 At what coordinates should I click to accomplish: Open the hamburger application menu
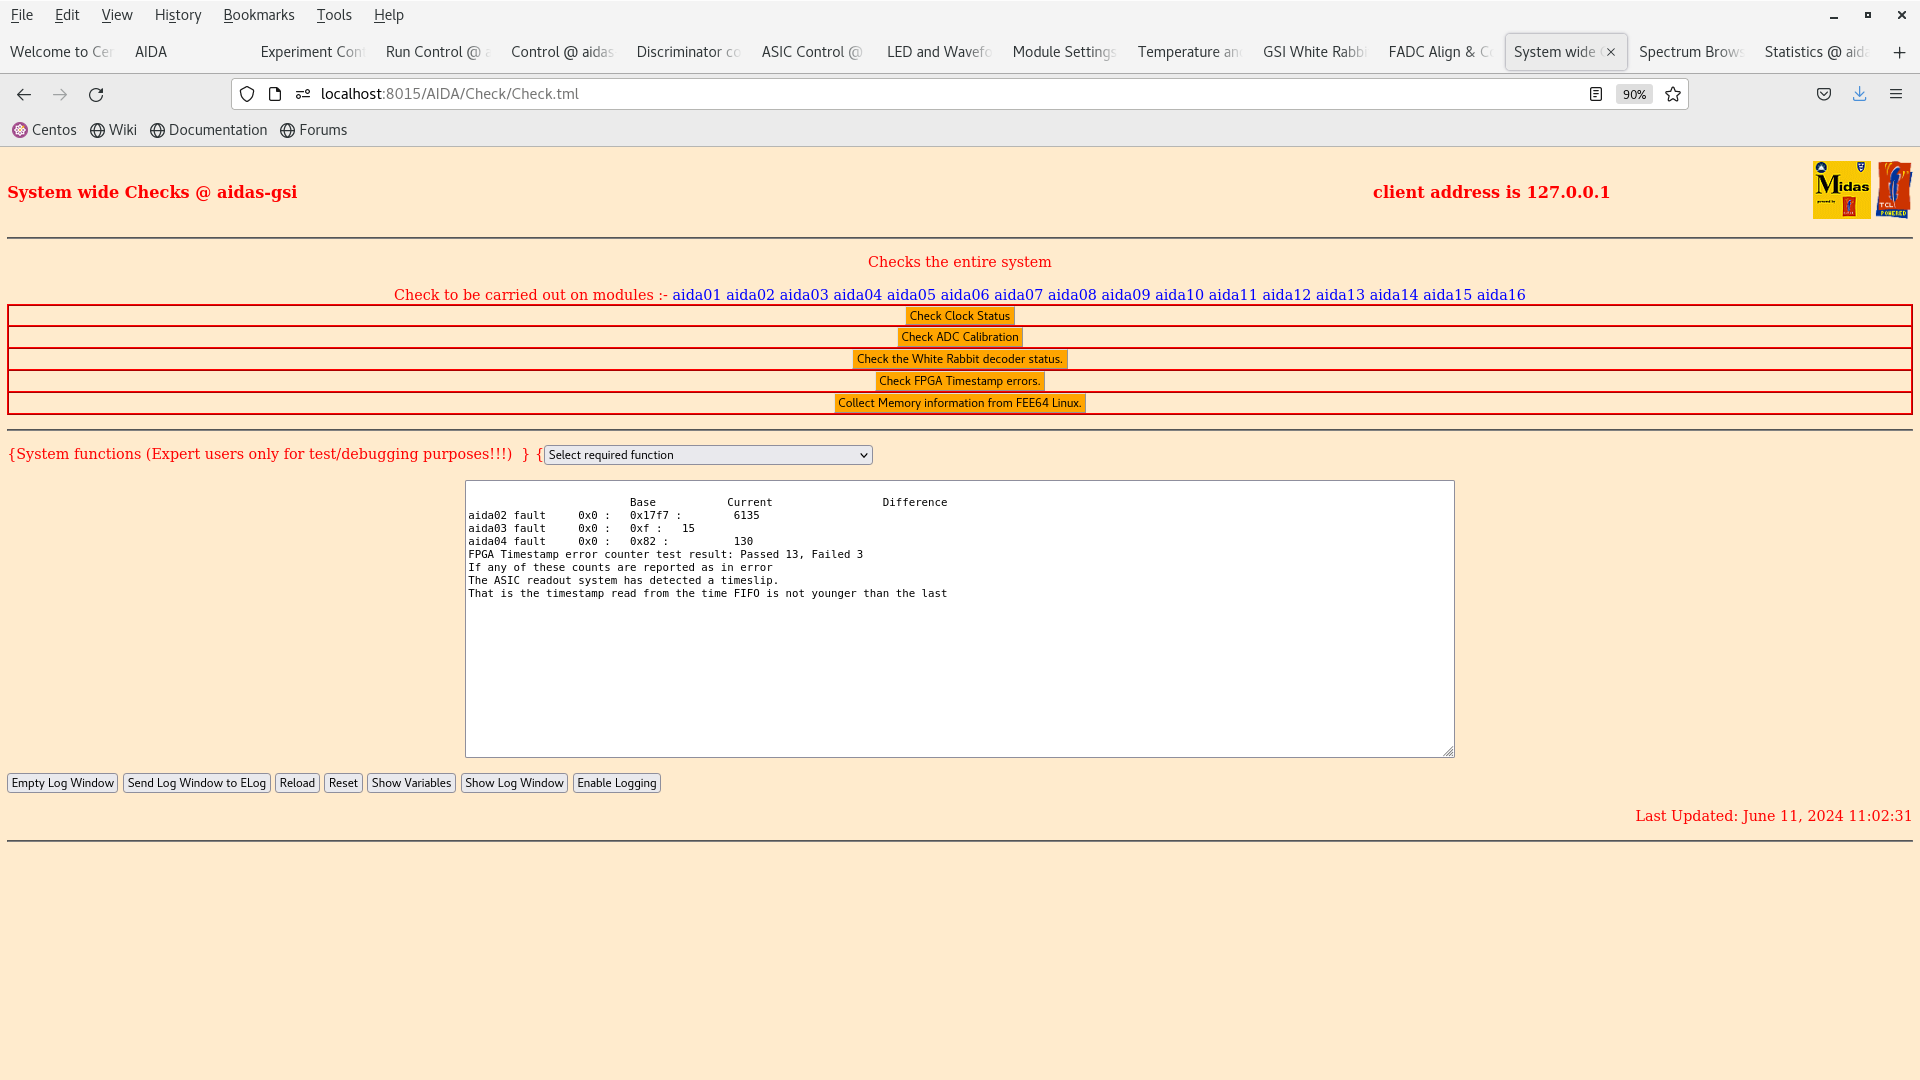click(1895, 94)
